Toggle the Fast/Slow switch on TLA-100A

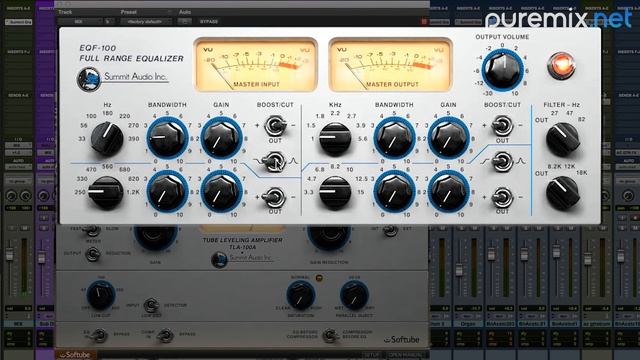coord(93,231)
